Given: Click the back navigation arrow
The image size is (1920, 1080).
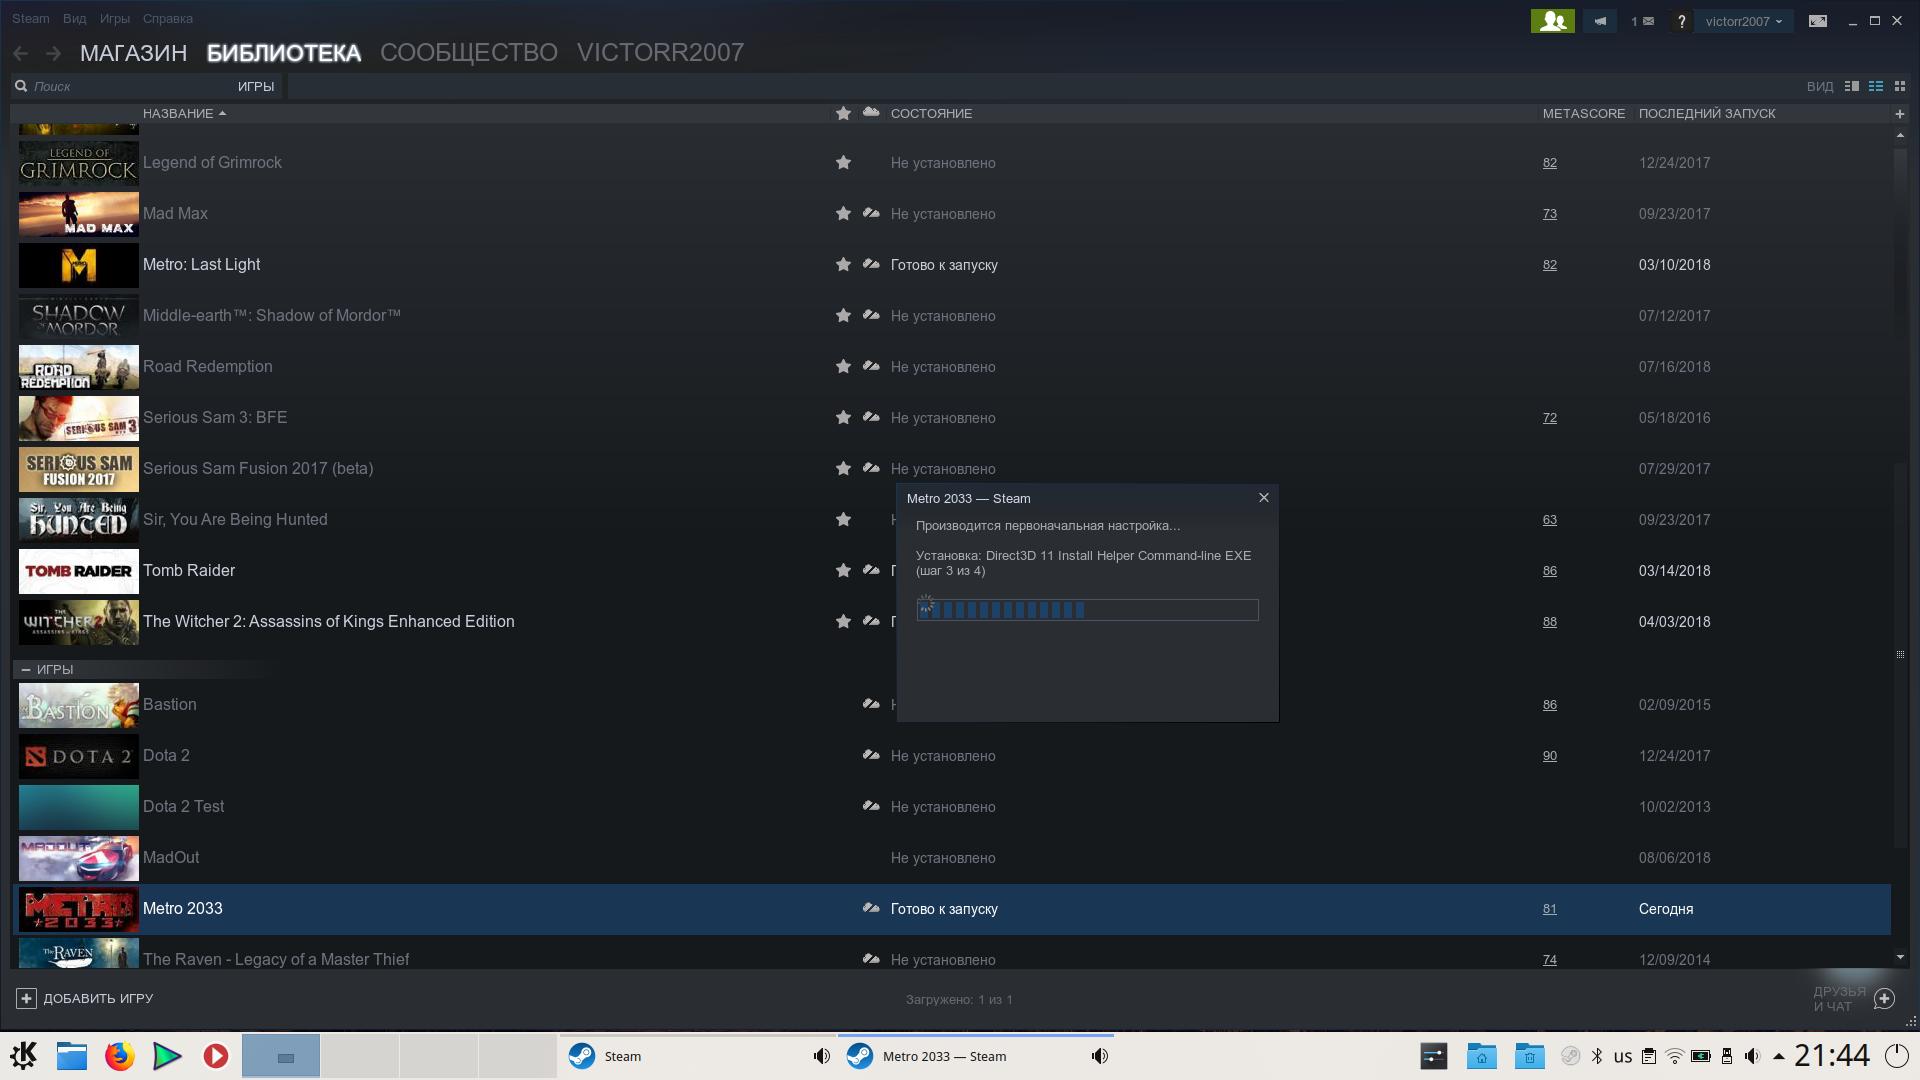Looking at the screenshot, I should point(21,53).
